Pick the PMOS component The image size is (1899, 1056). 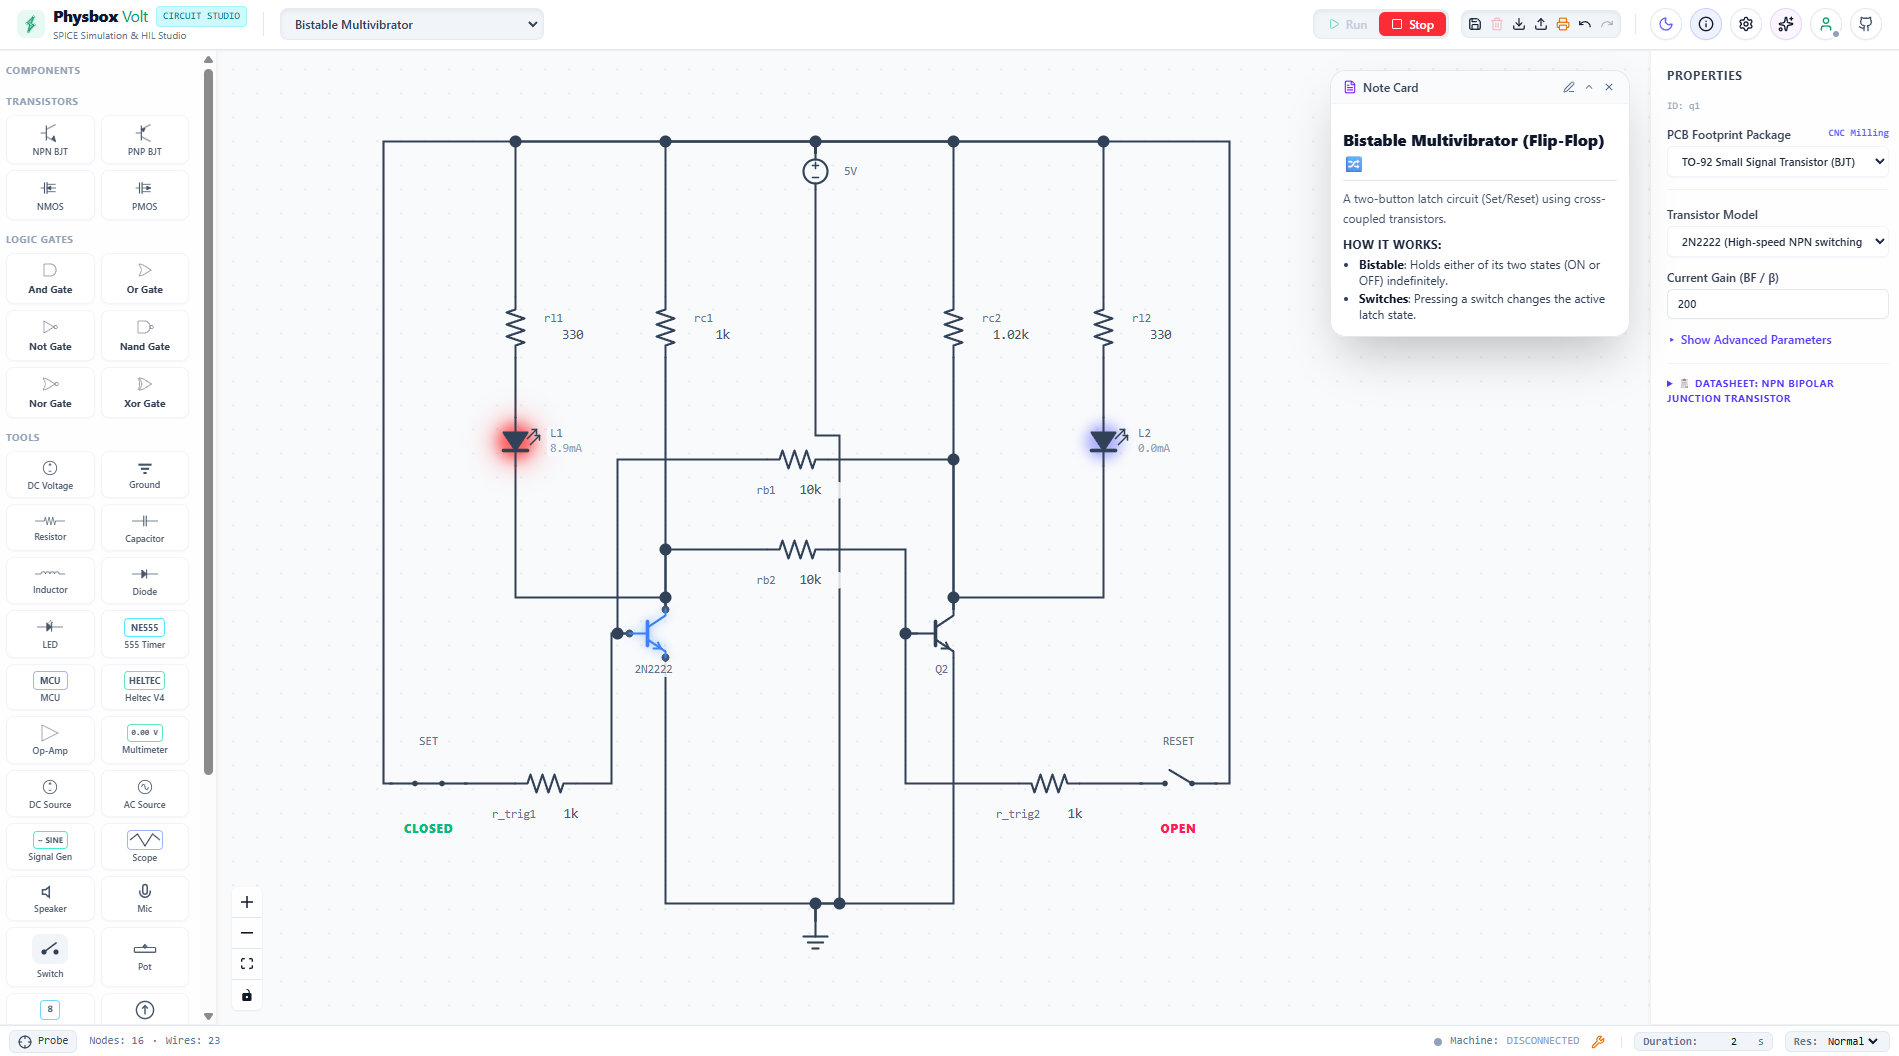[144, 195]
